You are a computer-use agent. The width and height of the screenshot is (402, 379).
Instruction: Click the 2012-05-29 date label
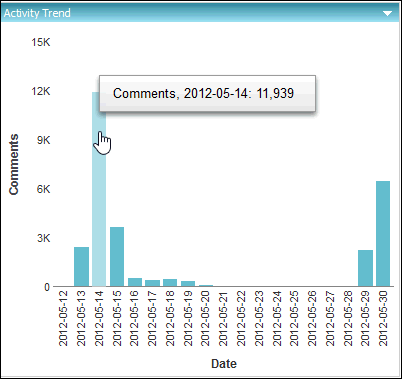point(365,318)
